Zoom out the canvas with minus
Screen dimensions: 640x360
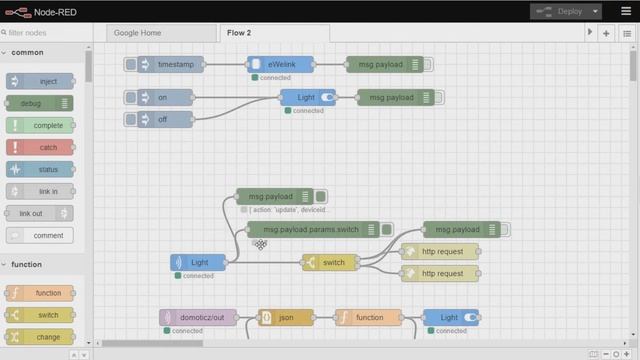[x=606, y=354]
